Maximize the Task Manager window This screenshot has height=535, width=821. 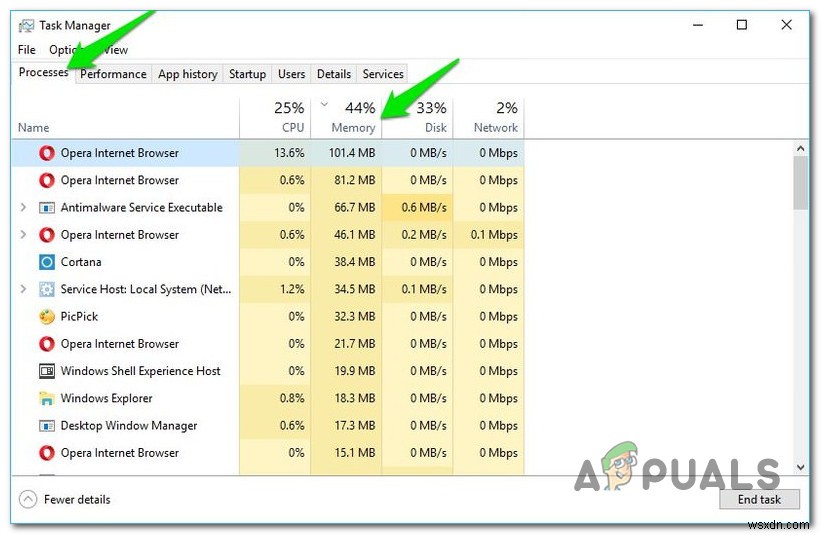click(741, 25)
